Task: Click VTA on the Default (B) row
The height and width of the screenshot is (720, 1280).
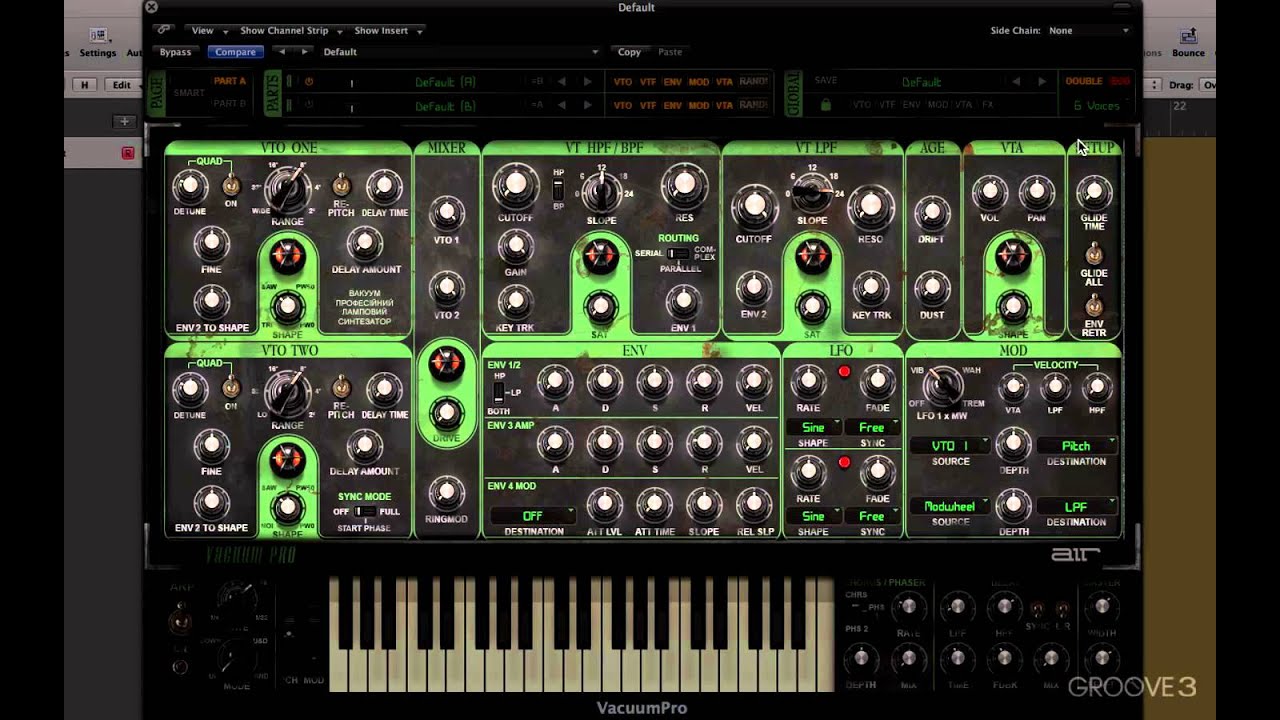Action: (725, 105)
